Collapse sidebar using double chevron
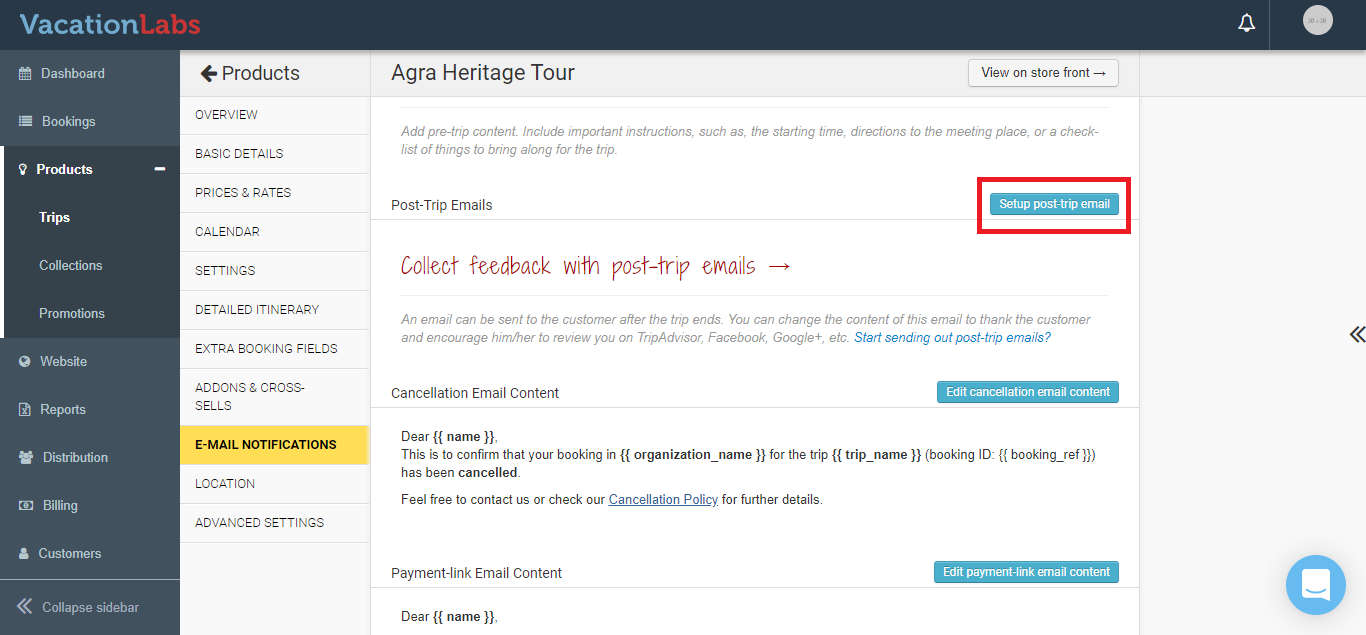The image size is (1366, 635). click(x=24, y=606)
